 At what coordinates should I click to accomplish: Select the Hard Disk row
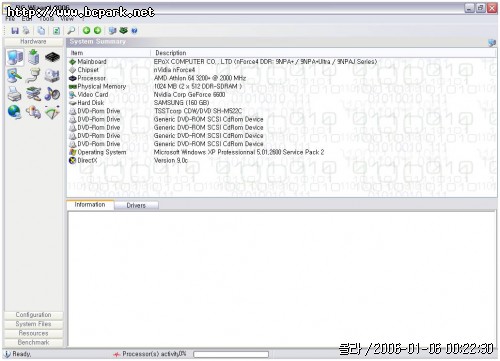point(282,103)
